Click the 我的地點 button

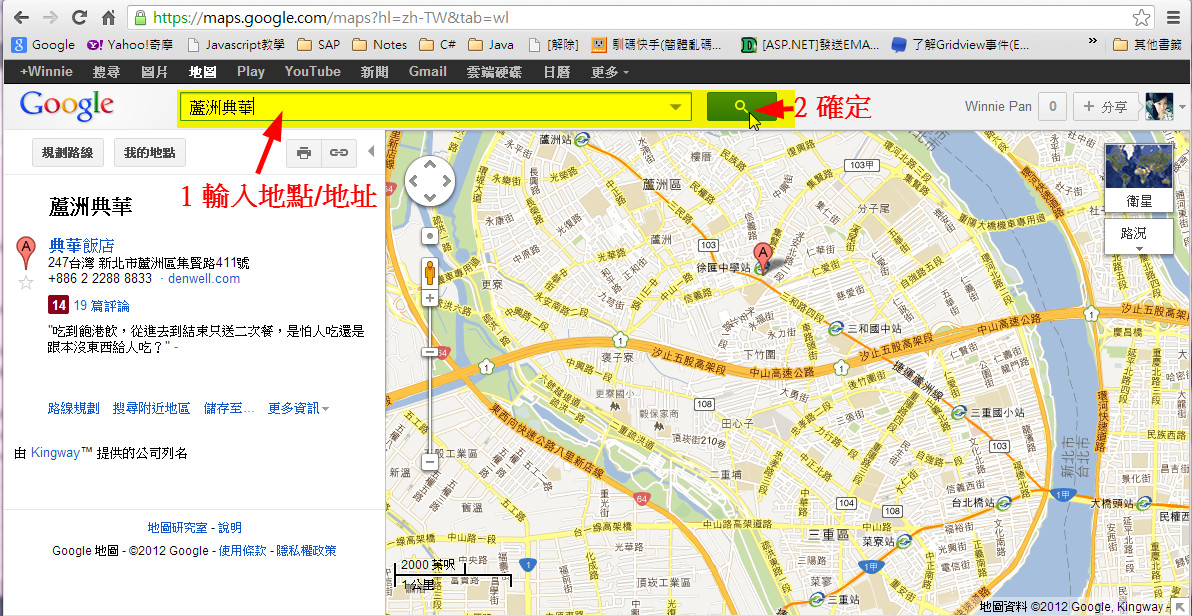pos(150,153)
